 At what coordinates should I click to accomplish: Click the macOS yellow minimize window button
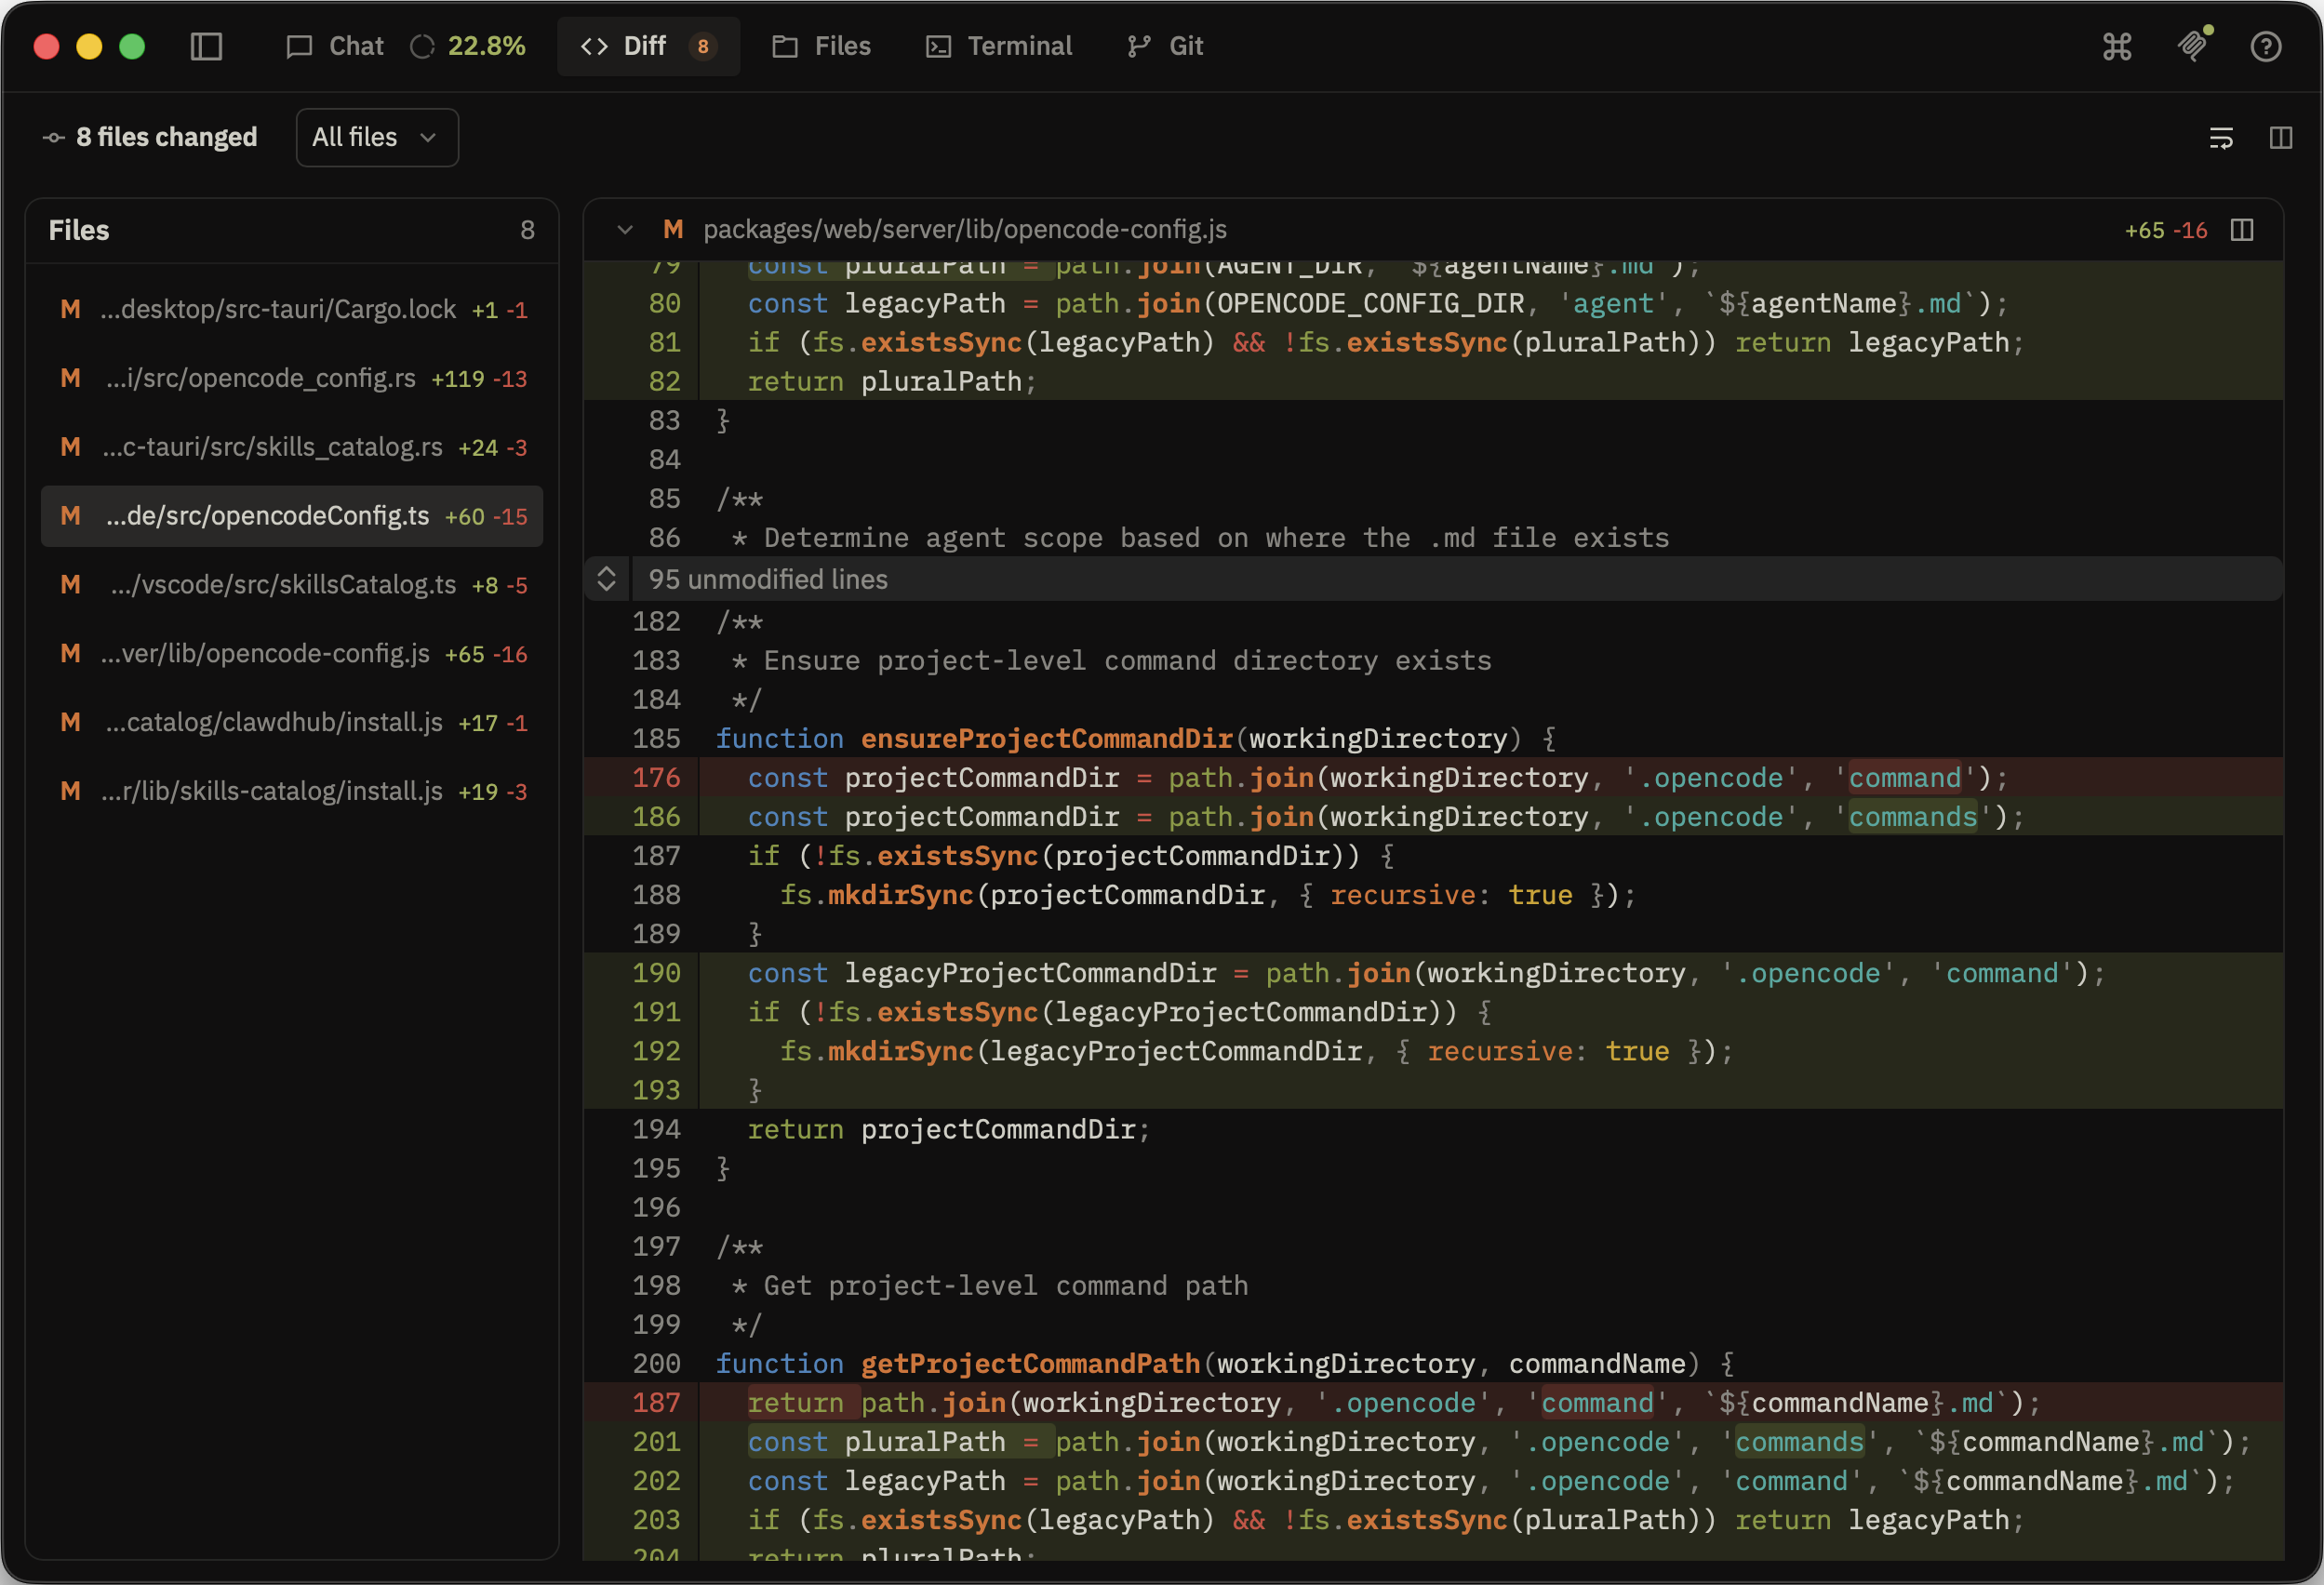89,46
